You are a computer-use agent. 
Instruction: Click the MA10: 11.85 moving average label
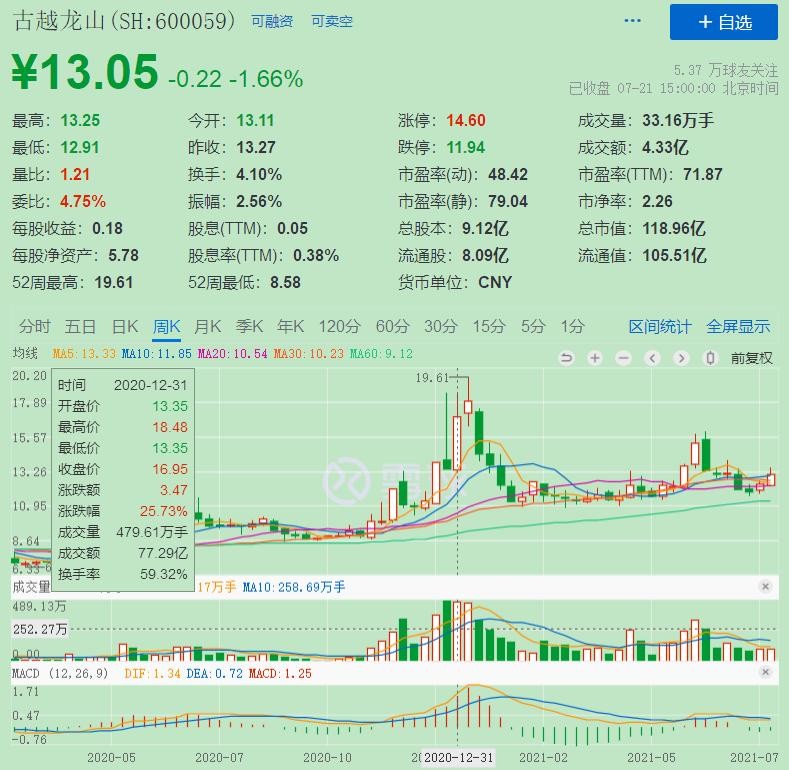click(x=156, y=354)
